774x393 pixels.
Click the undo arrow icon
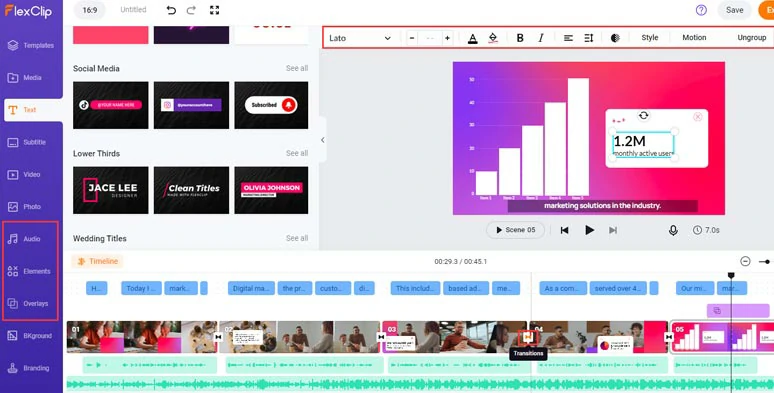point(171,10)
